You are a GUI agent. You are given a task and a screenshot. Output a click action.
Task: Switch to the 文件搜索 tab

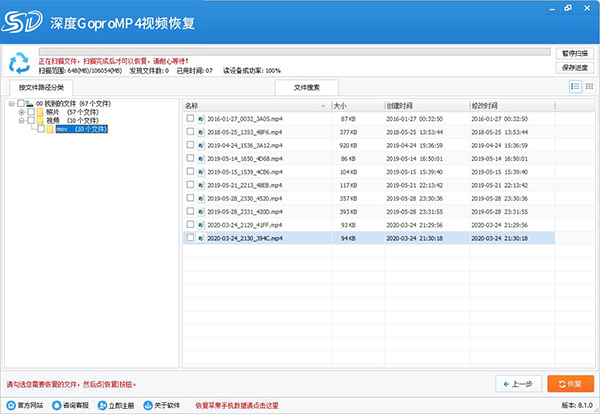pos(306,88)
